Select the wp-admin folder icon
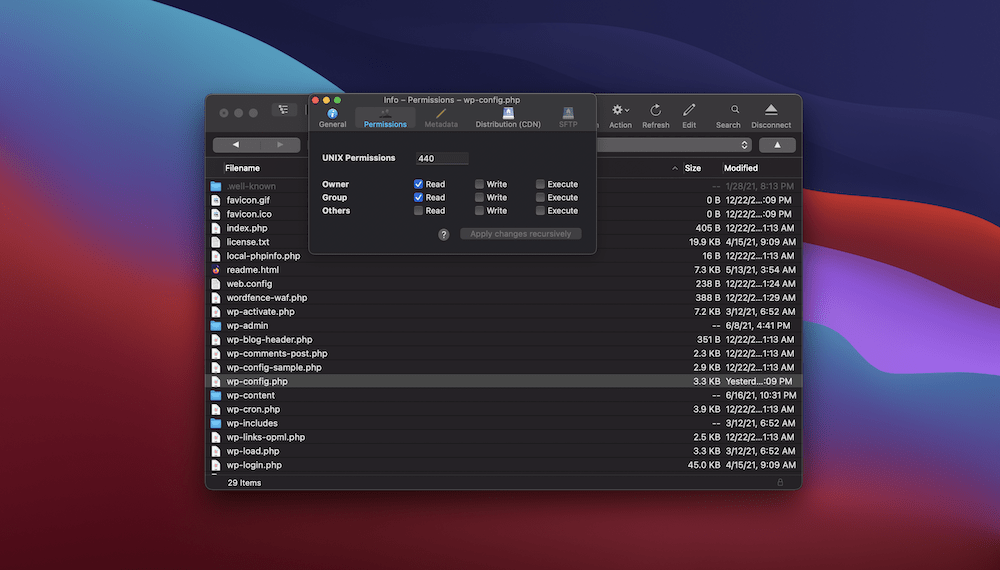The height and width of the screenshot is (570, 1000). pos(216,326)
